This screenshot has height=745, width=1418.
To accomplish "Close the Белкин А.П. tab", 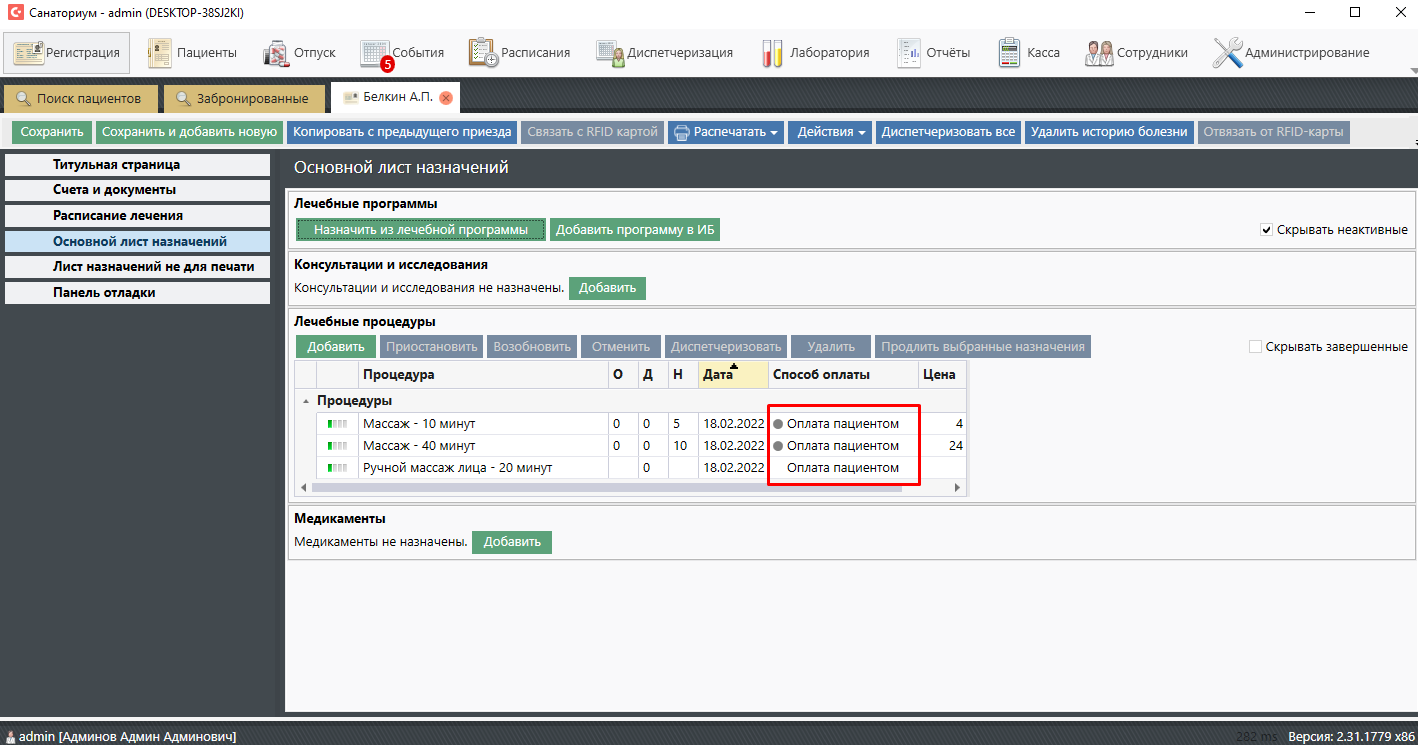I will [446, 98].
